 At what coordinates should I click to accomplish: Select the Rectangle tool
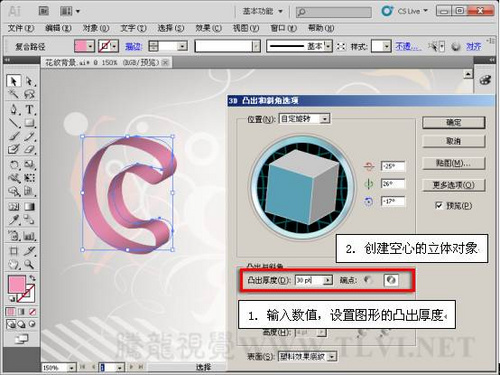tap(29, 123)
